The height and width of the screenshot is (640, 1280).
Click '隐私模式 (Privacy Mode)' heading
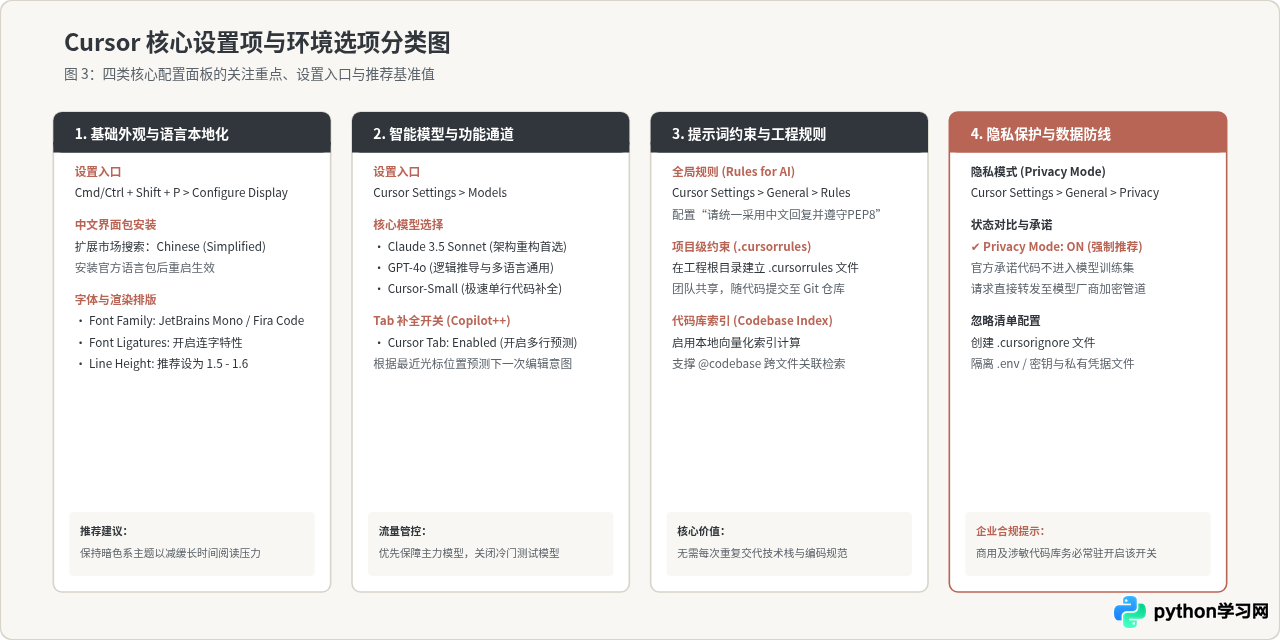point(1038,172)
